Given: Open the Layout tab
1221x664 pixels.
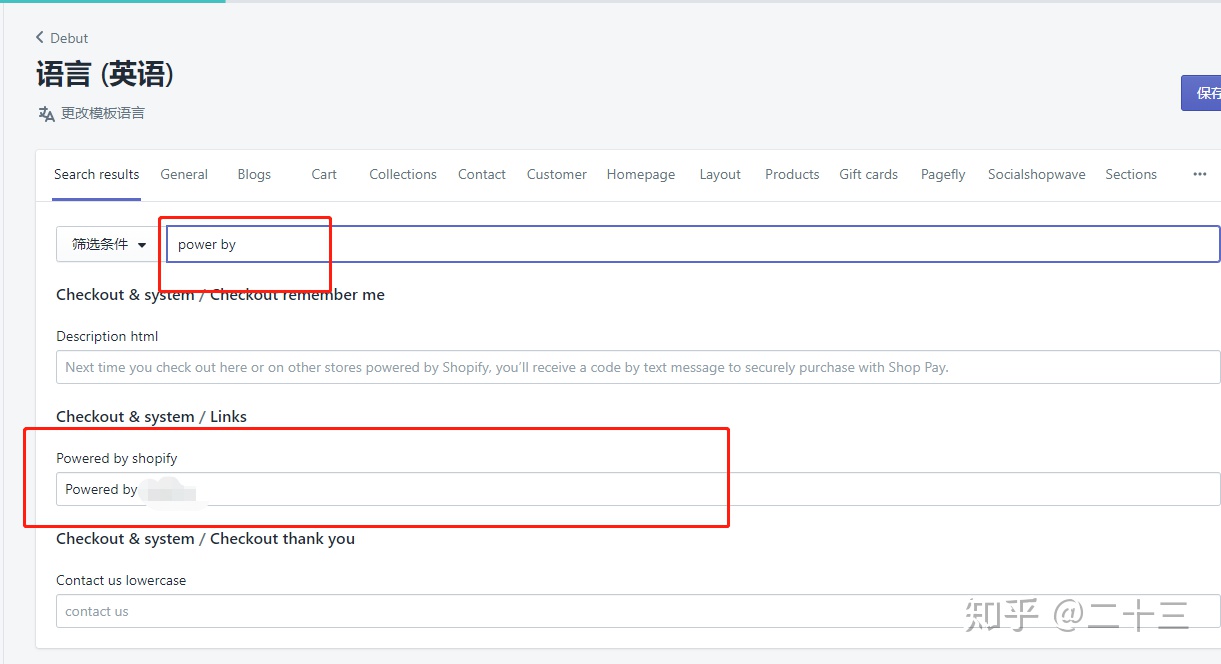Looking at the screenshot, I should pos(720,174).
